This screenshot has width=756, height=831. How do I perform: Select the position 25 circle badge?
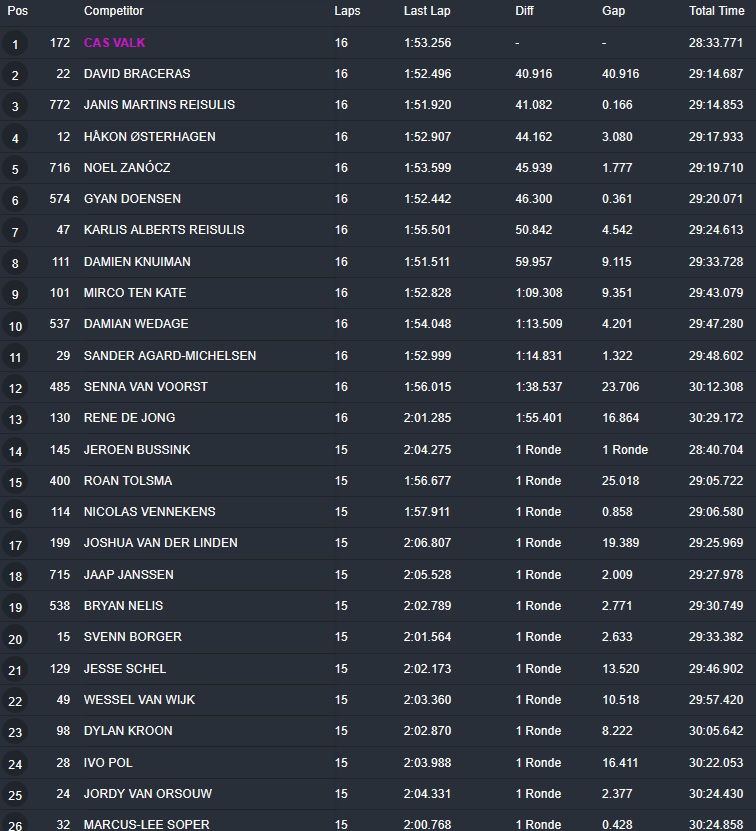15,796
